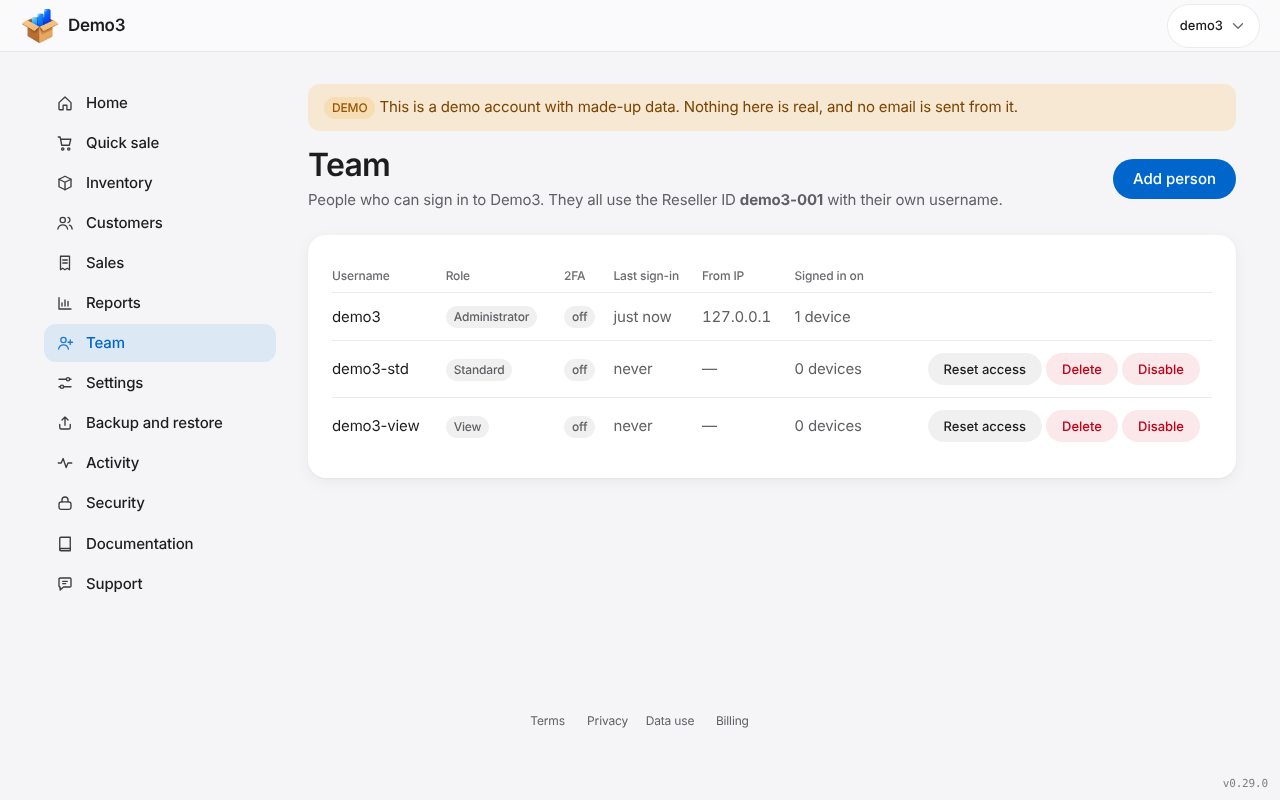Delete the demo3-std user

[1082, 369]
